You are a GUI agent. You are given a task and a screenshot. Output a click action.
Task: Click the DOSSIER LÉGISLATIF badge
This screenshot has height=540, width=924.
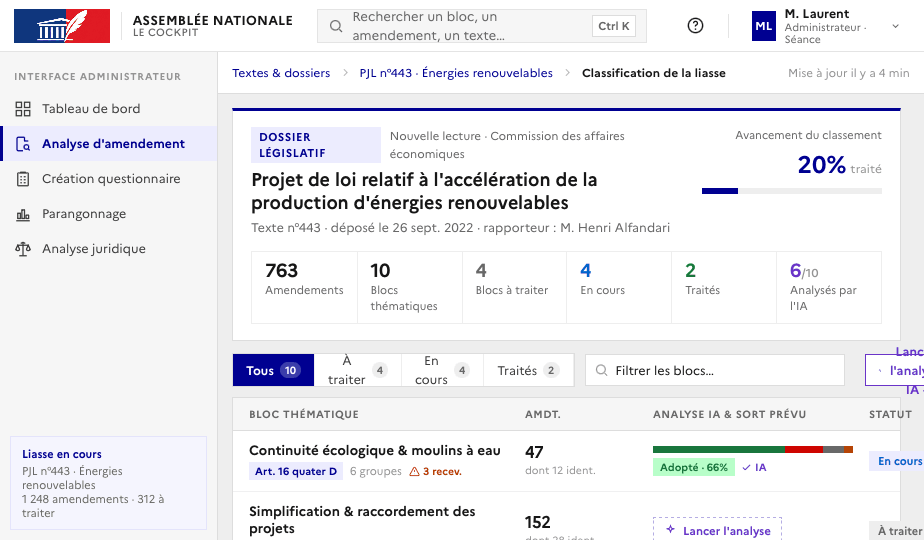[x=316, y=145]
